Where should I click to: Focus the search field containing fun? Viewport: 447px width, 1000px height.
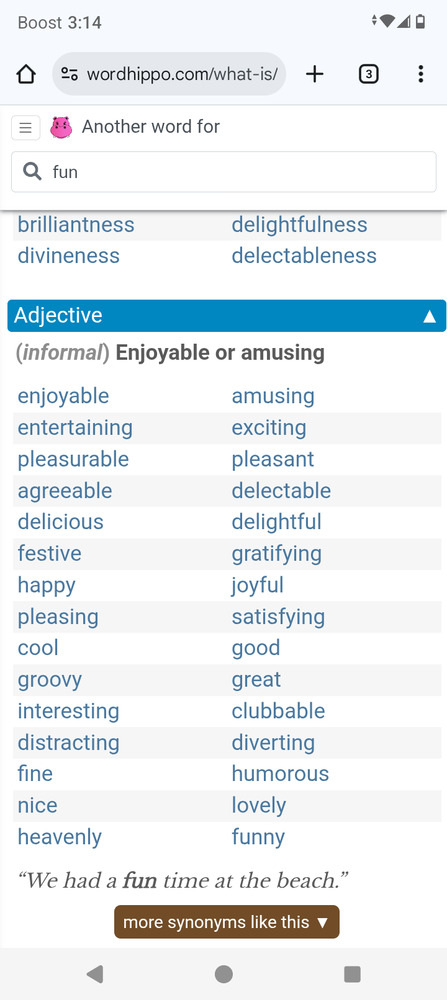click(x=224, y=172)
